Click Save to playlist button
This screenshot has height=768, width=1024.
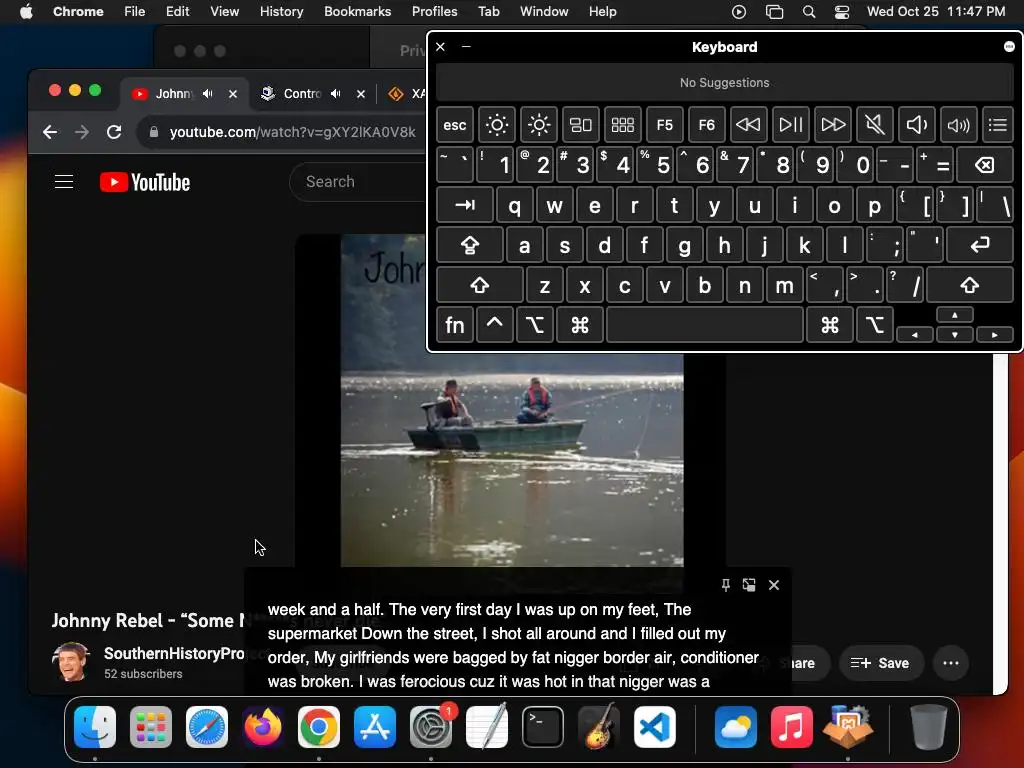click(x=880, y=663)
